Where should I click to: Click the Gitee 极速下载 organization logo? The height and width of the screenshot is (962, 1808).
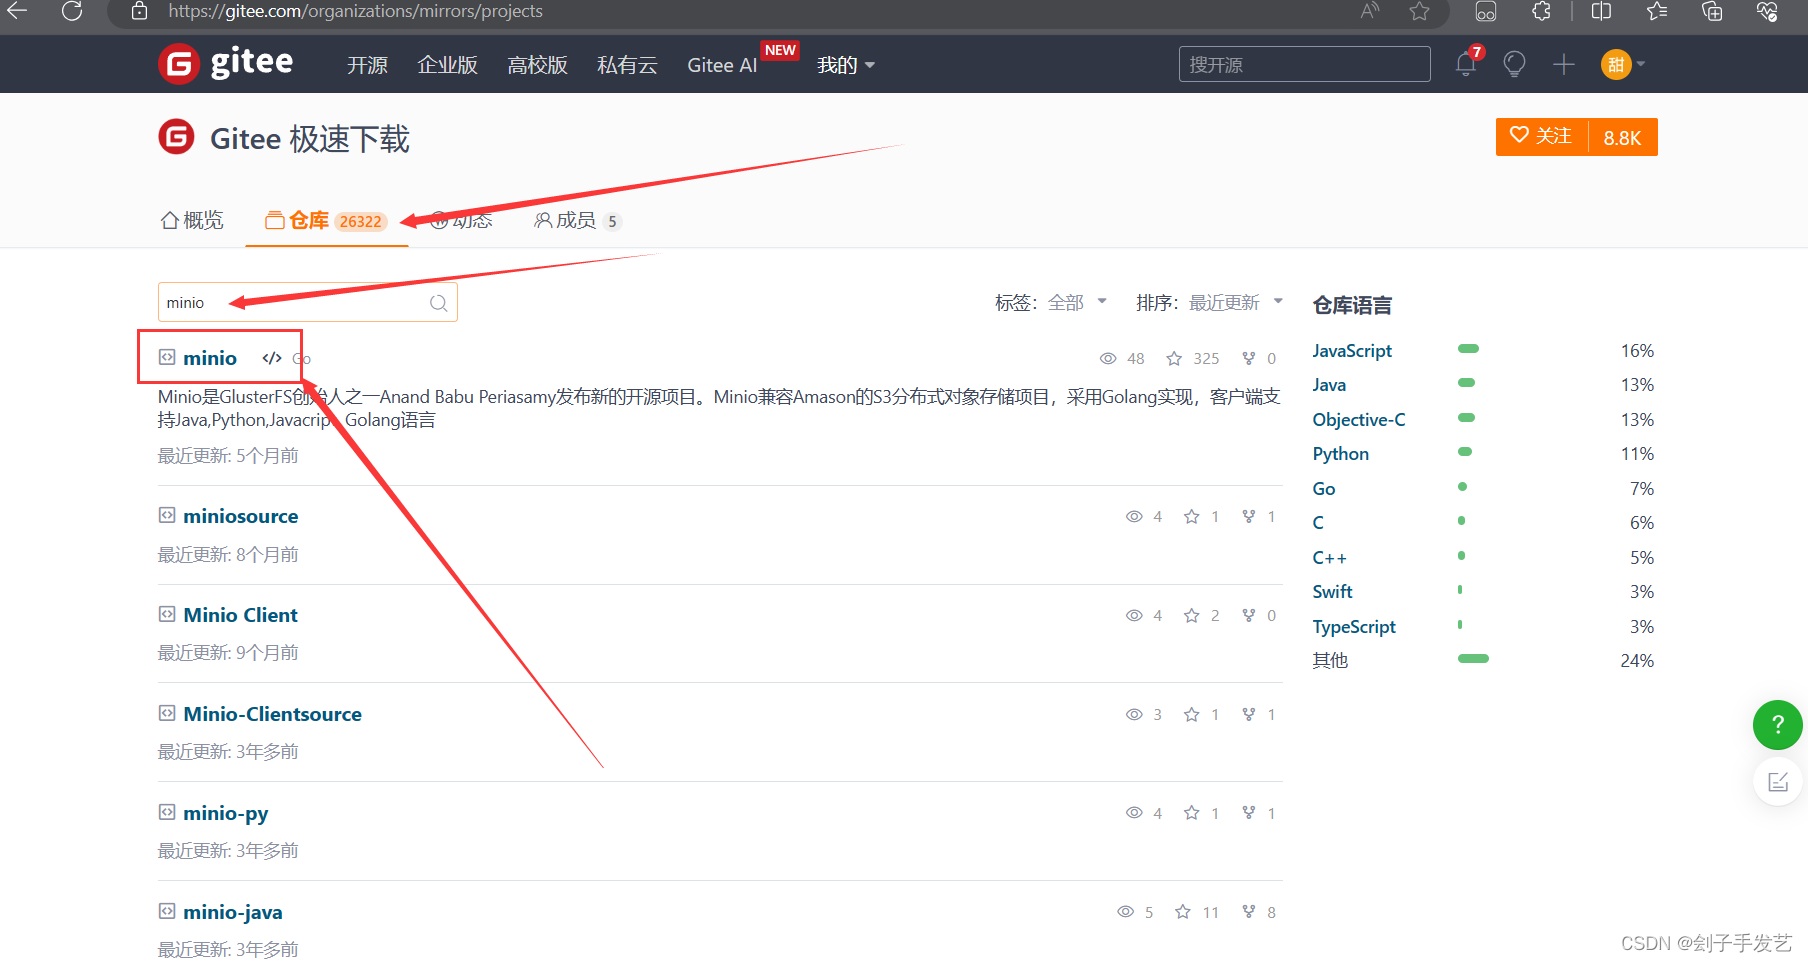(x=176, y=137)
